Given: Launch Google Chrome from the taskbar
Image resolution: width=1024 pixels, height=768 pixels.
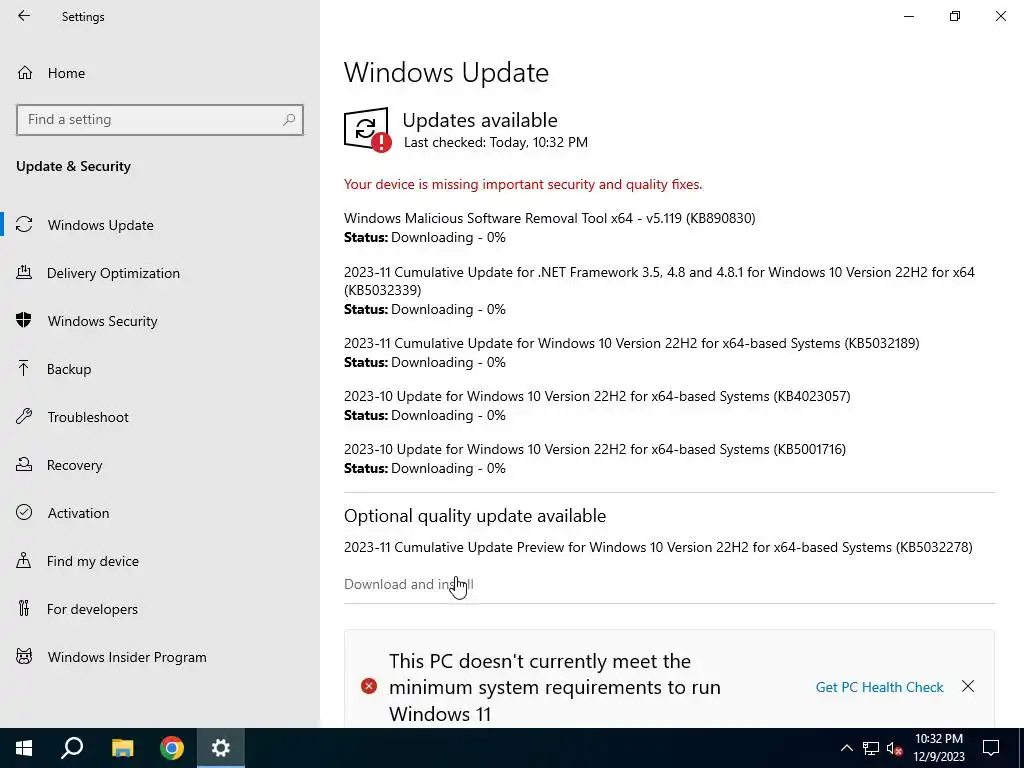Looking at the screenshot, I should coord(172,748).
